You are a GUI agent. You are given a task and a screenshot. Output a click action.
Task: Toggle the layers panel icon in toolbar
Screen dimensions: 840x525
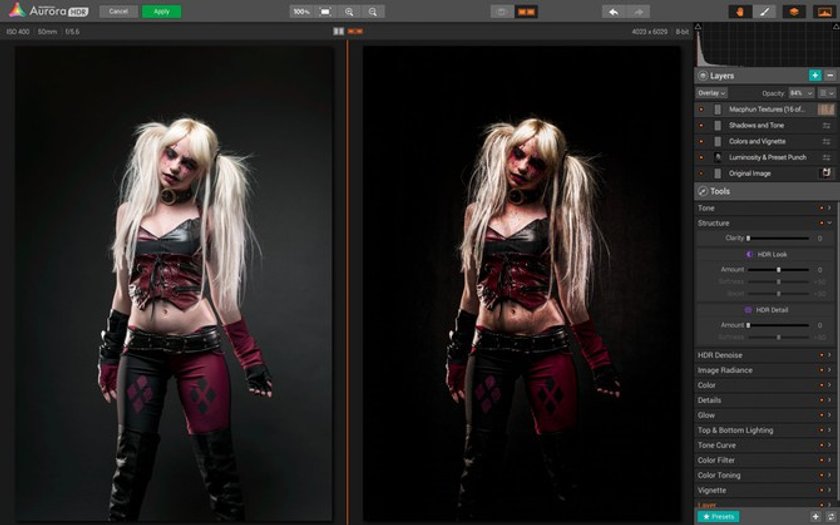pyautogui.click(x=794, y=11)
